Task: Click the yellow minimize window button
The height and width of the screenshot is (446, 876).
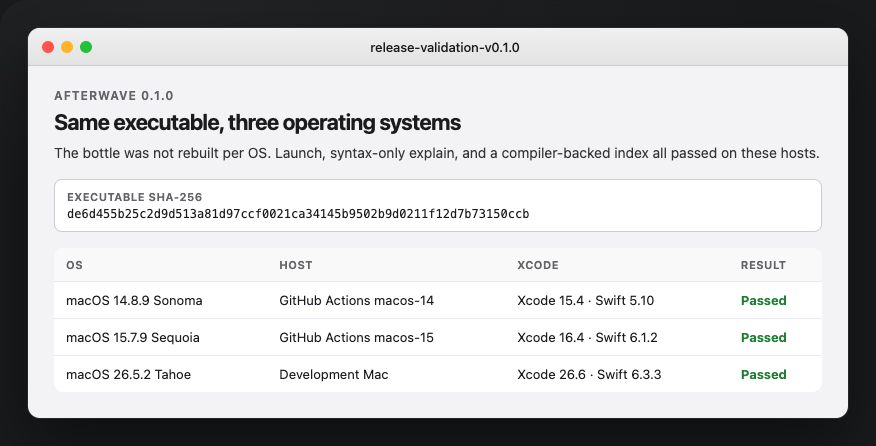Action: point(67,47)
